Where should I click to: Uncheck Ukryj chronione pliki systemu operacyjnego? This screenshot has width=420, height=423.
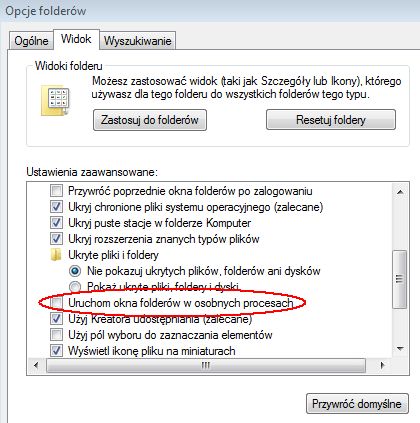56,207
